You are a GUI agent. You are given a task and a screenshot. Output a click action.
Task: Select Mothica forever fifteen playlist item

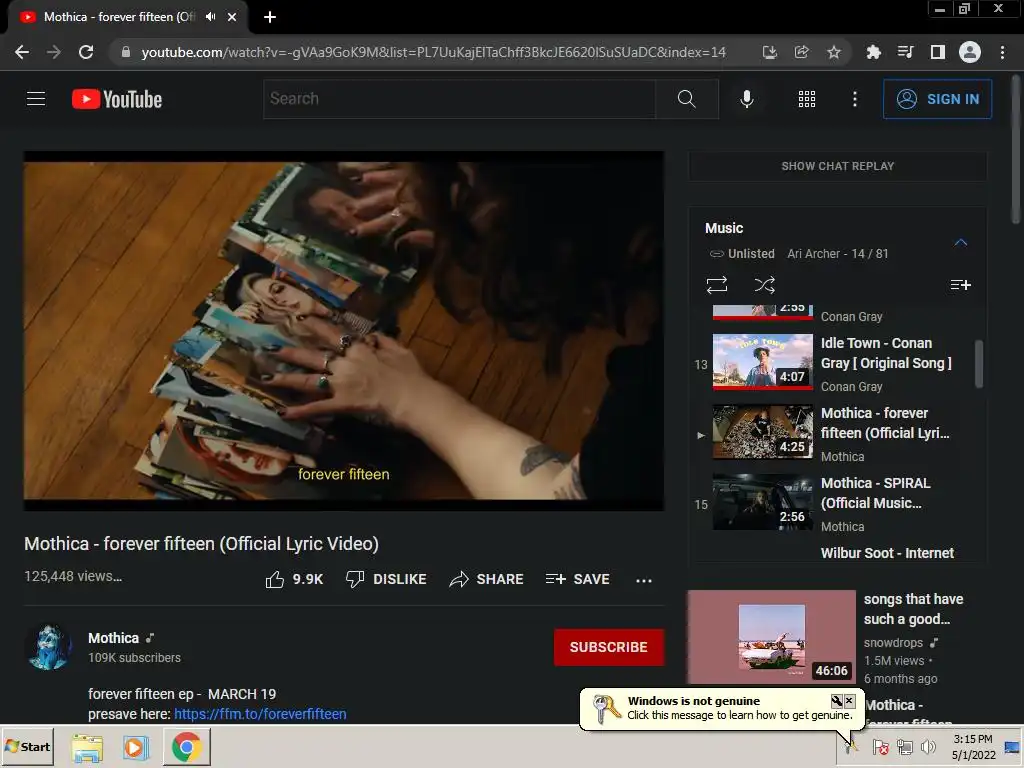pos(831,433)
